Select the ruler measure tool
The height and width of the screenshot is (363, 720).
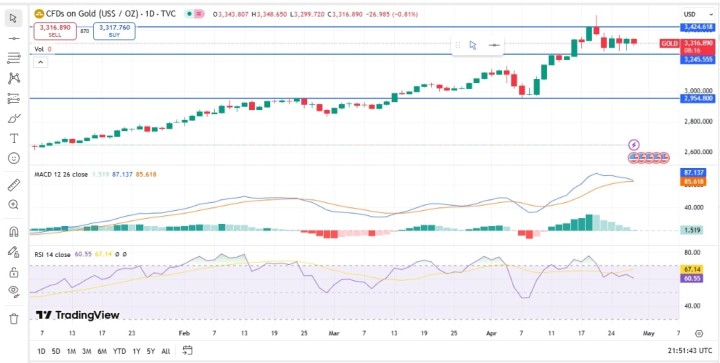click(14, 185)
